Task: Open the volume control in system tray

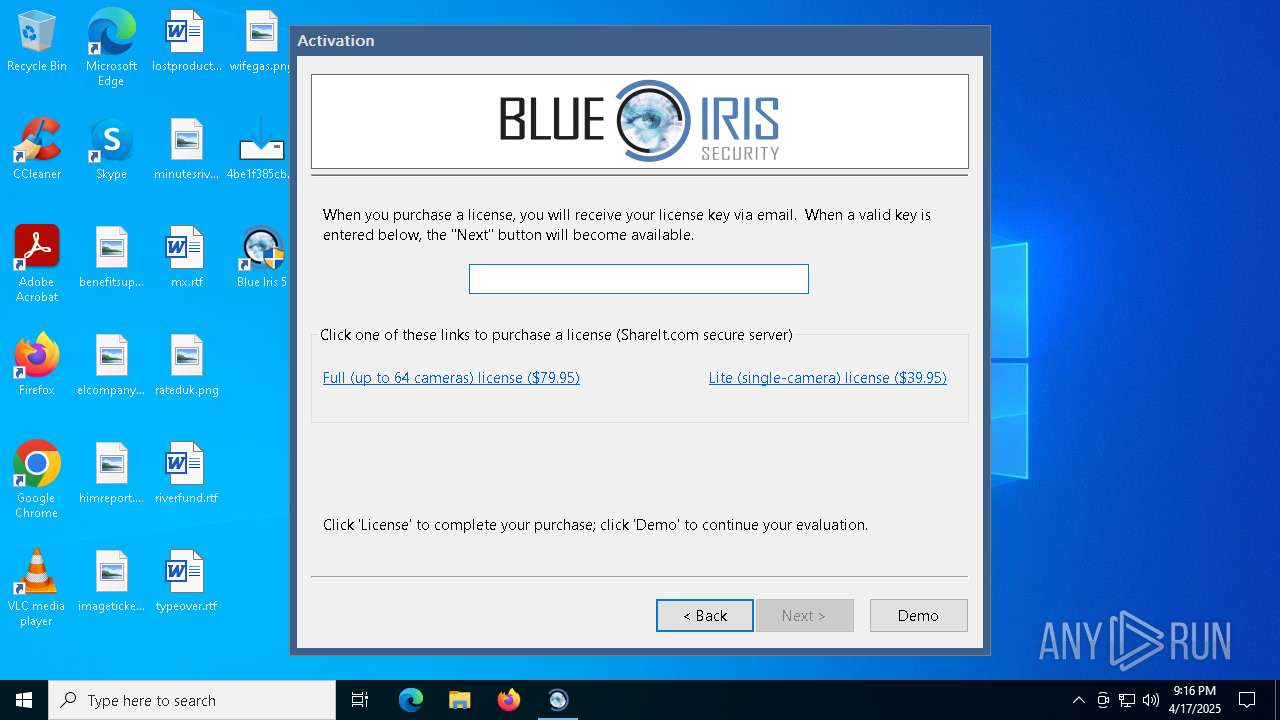Action: (x=1151, y=700)
